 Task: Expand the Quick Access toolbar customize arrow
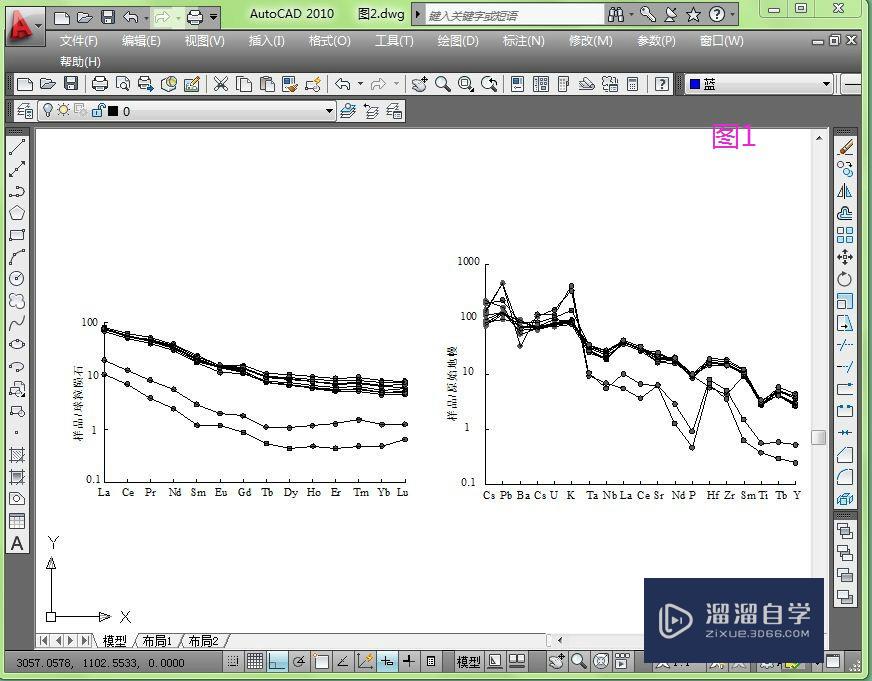(x=214, y=18)
